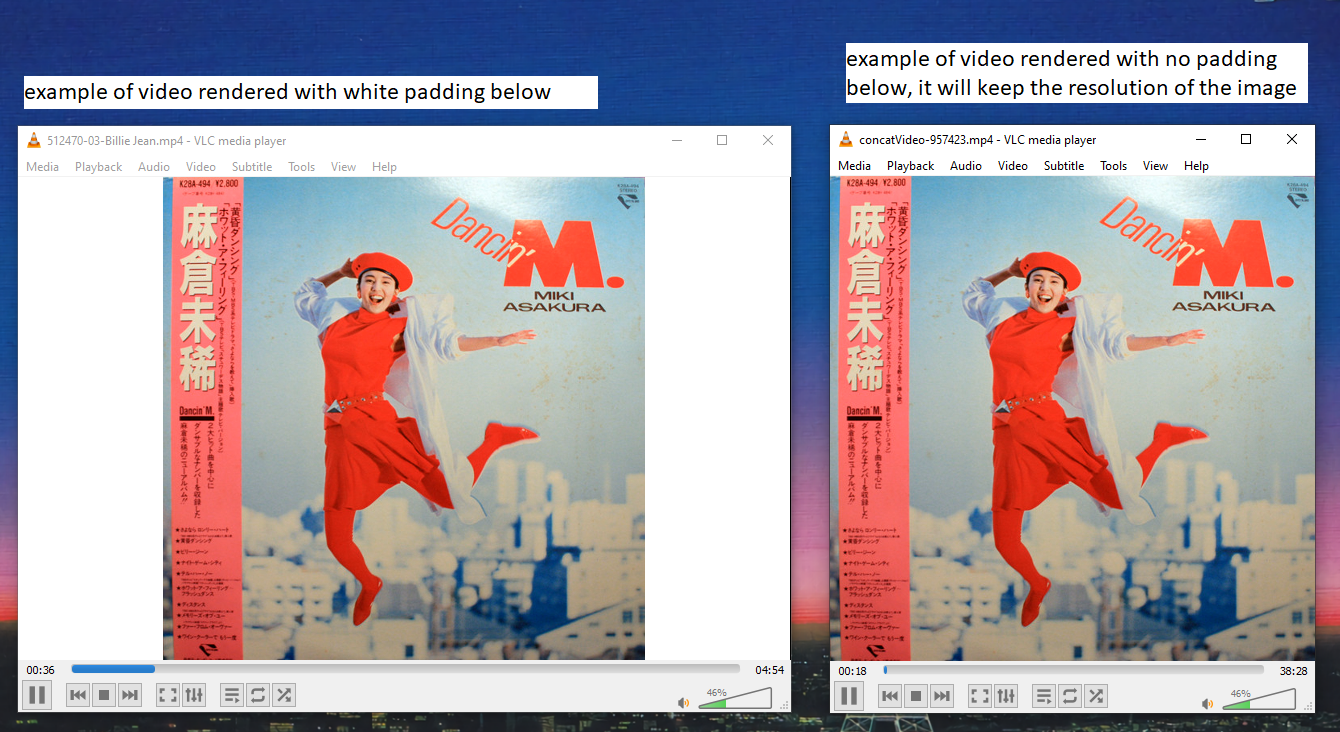Maximize the Billie Jean VLC window
The image size is (1340, 732).
pyautogui.click(x=722, y=141)
